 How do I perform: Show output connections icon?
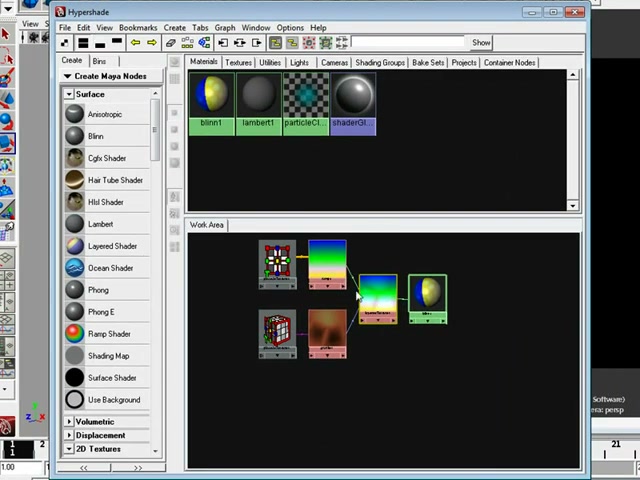(257, 42)
